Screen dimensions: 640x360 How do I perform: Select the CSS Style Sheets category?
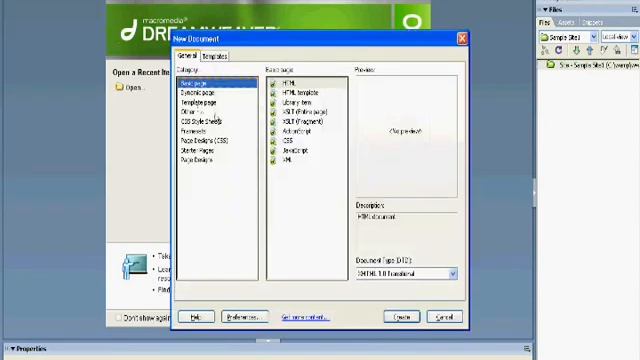(x=217, y=122)
